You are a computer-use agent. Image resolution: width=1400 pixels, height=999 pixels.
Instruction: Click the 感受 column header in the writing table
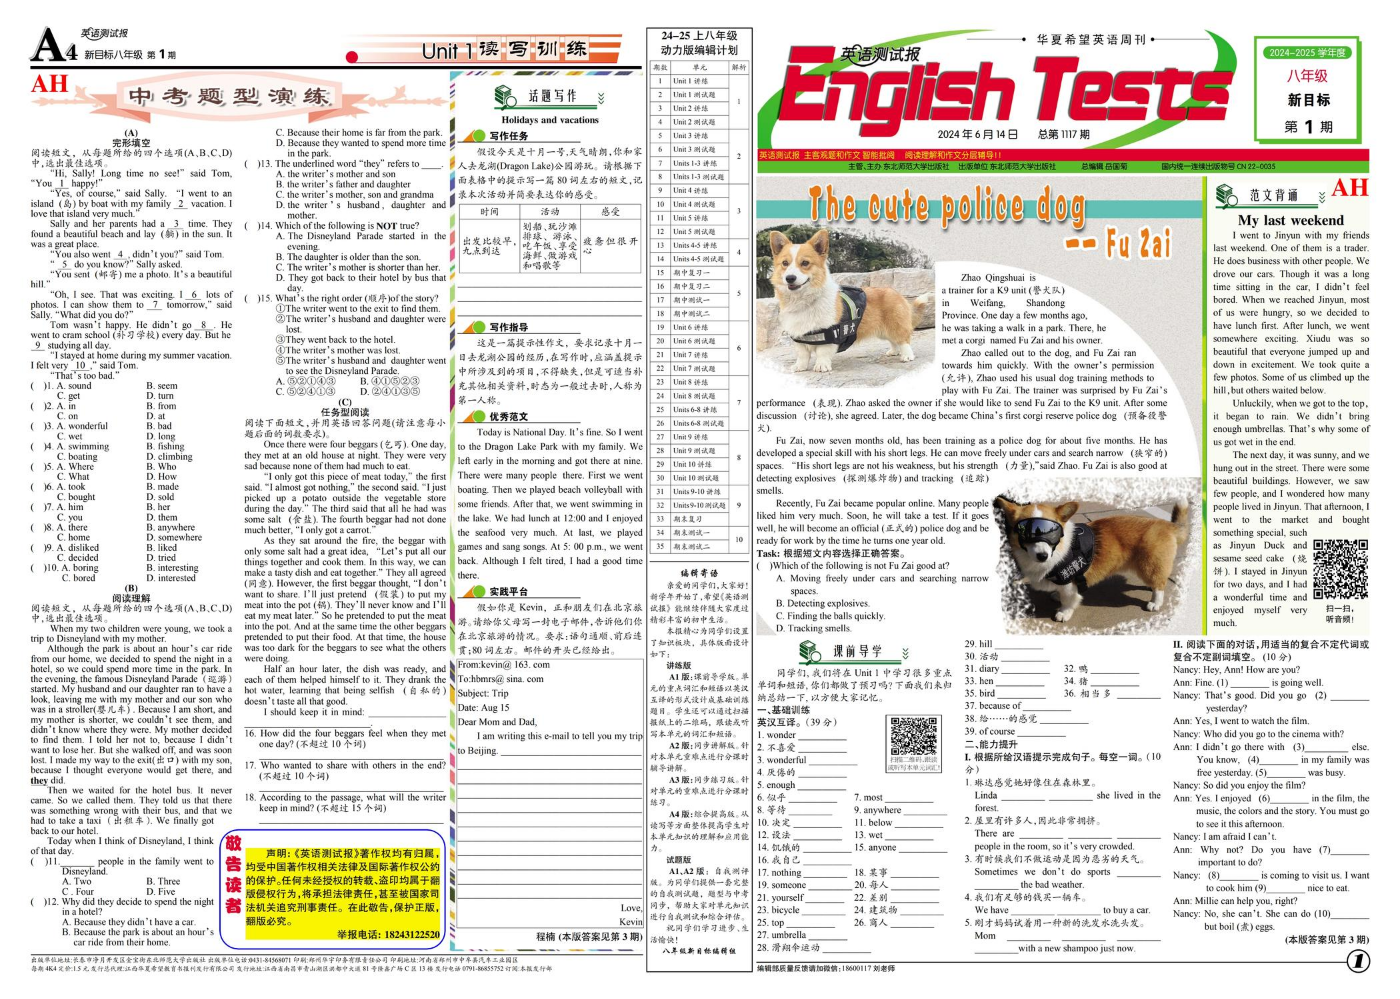(x=610, y=212)
